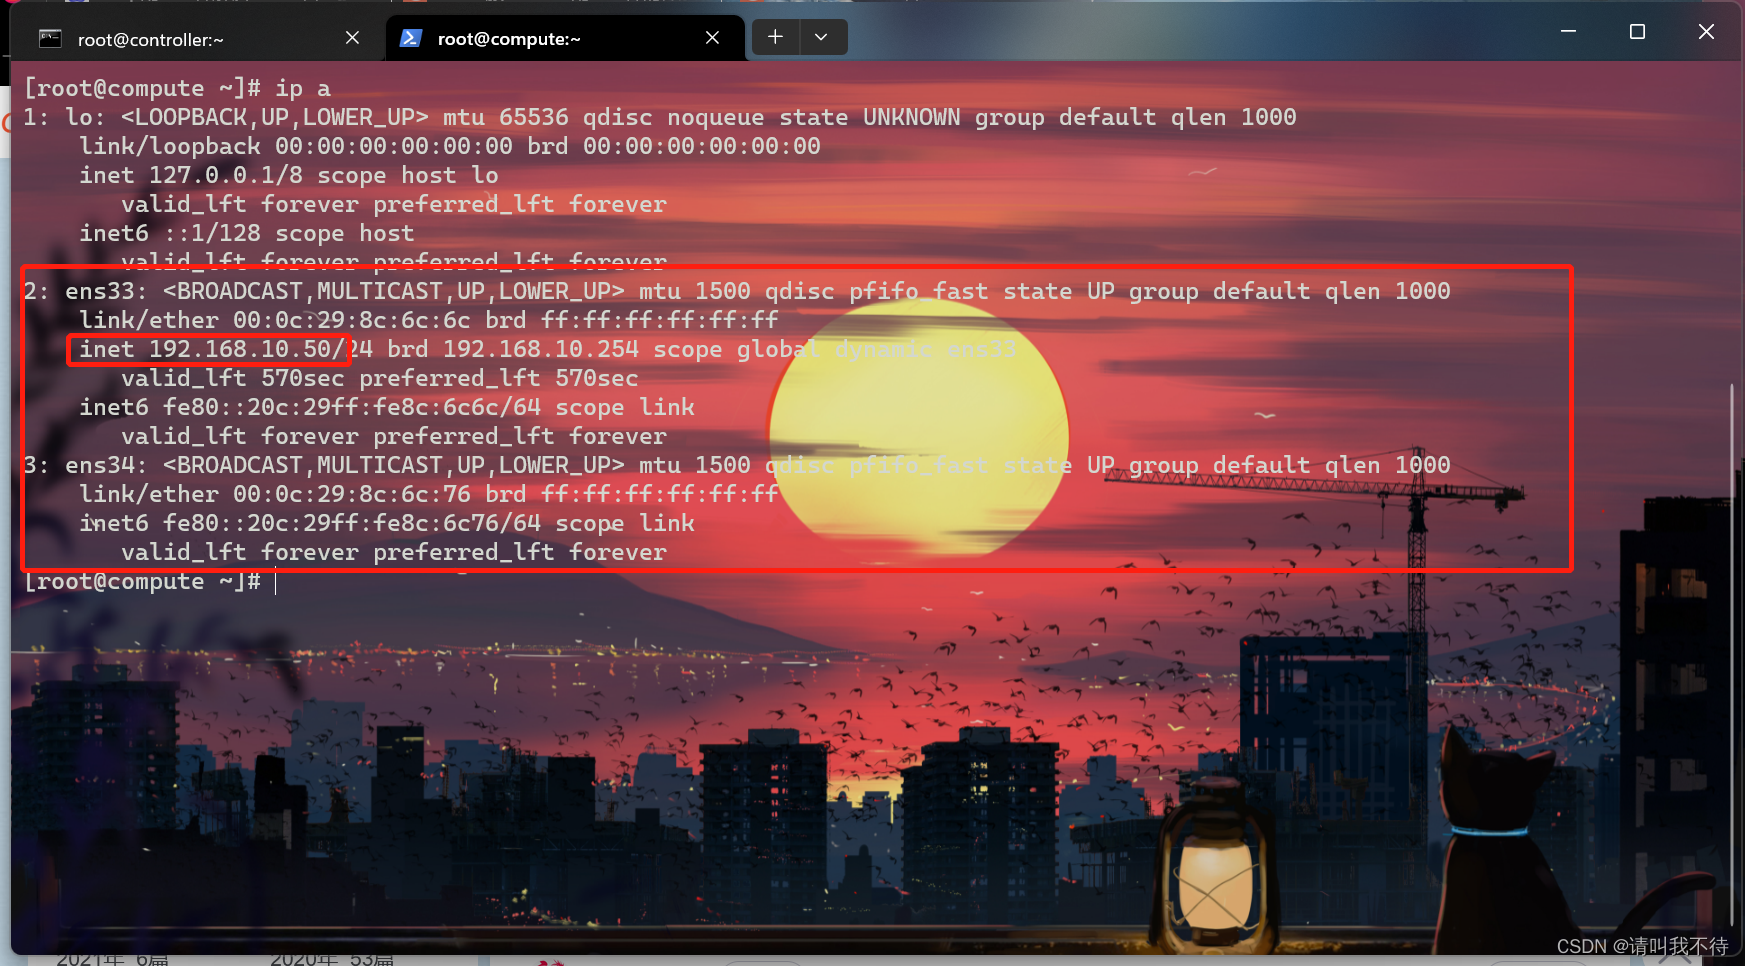Maximize the terminal window
The height and width of the screenshot is (966, 1745).
(1637, 32)
